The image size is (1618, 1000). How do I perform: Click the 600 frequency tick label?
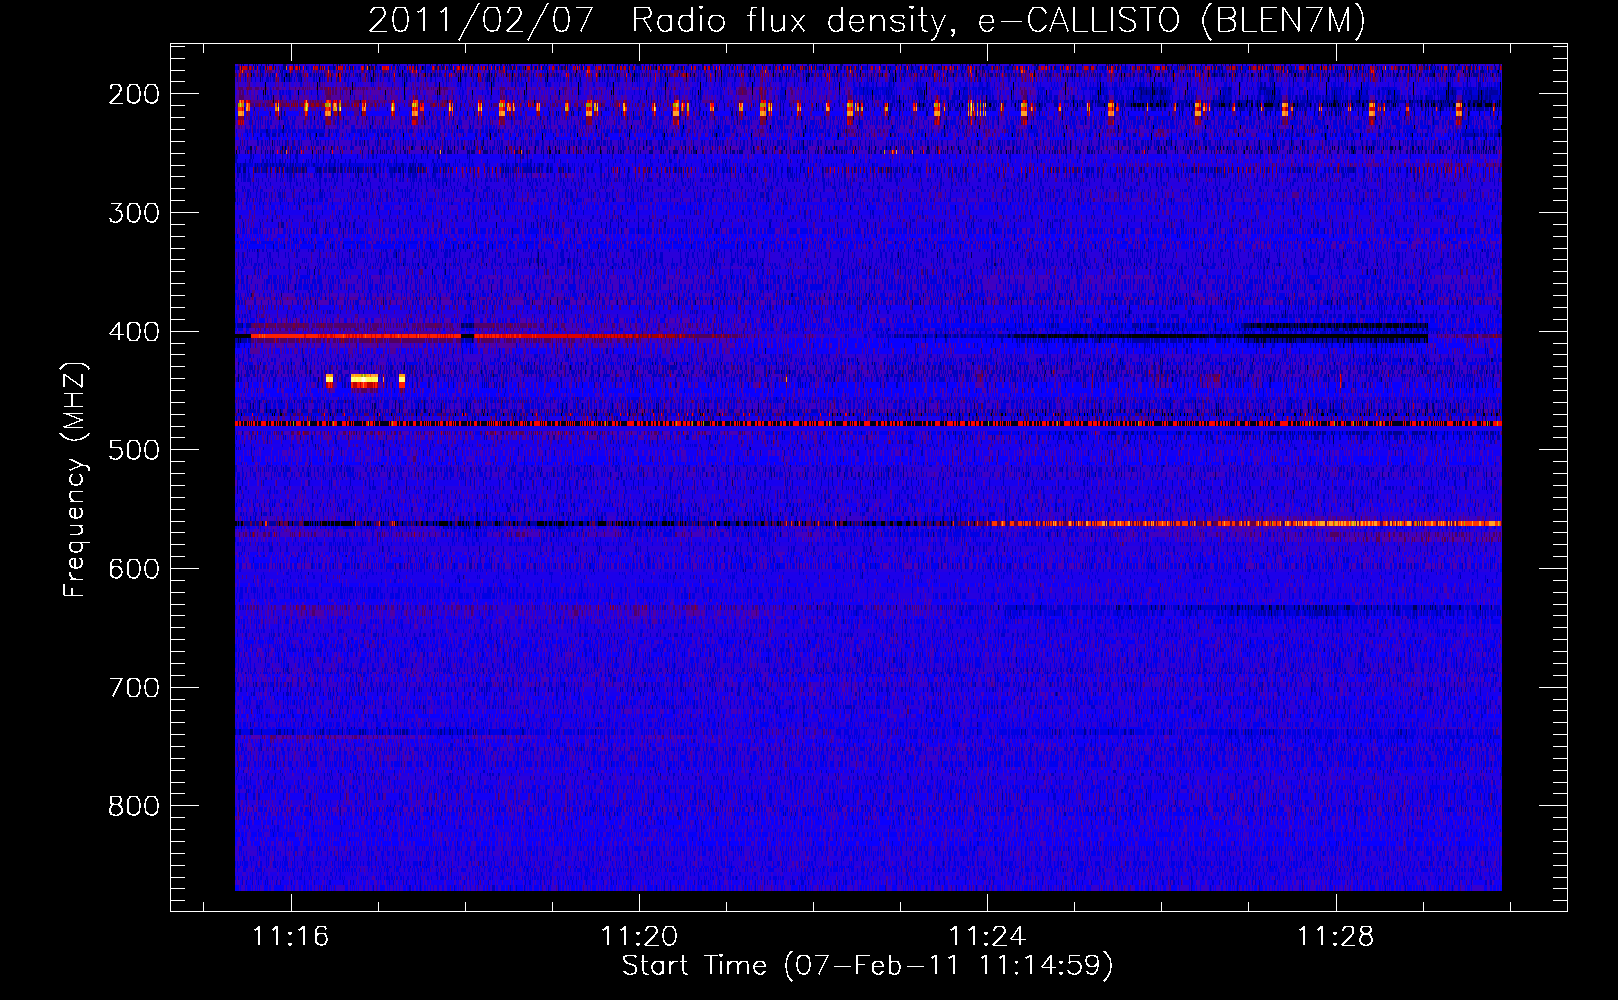[134, 569]
